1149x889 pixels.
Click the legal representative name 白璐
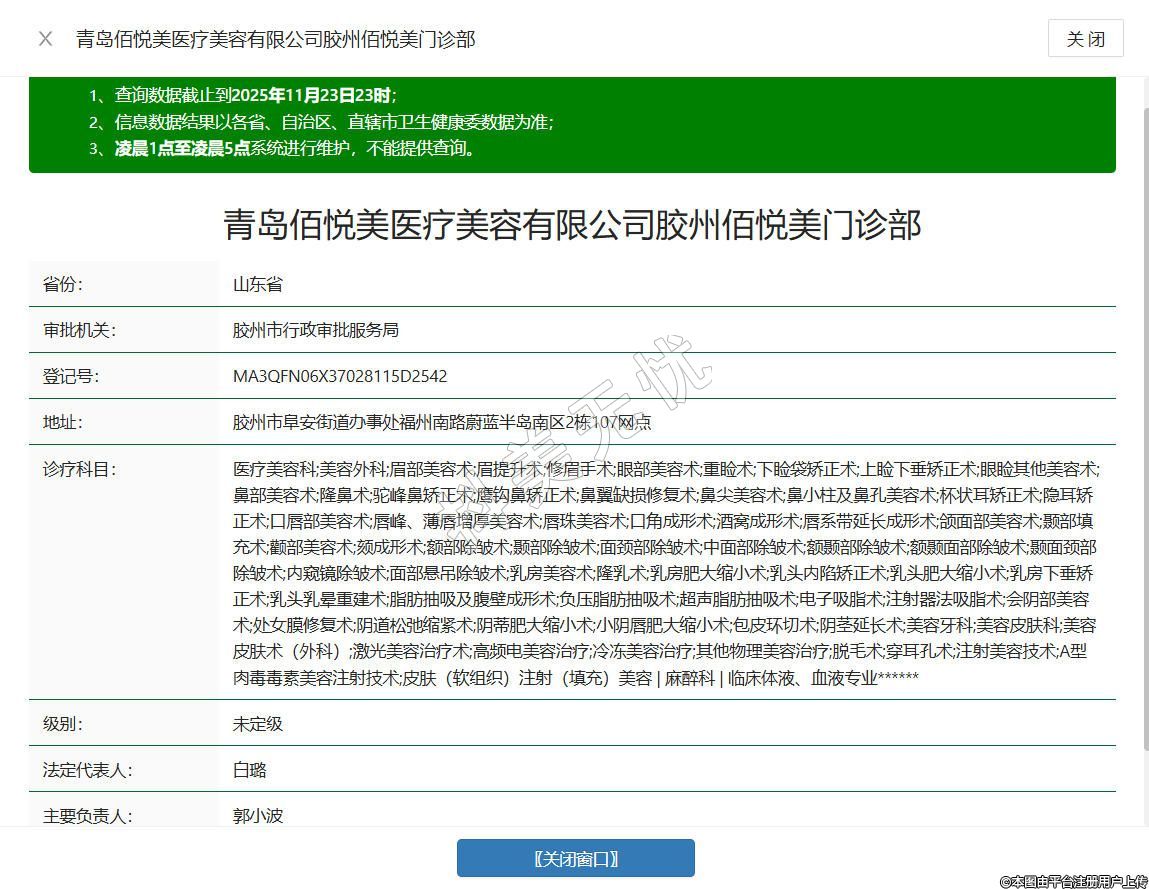[250, 770]
